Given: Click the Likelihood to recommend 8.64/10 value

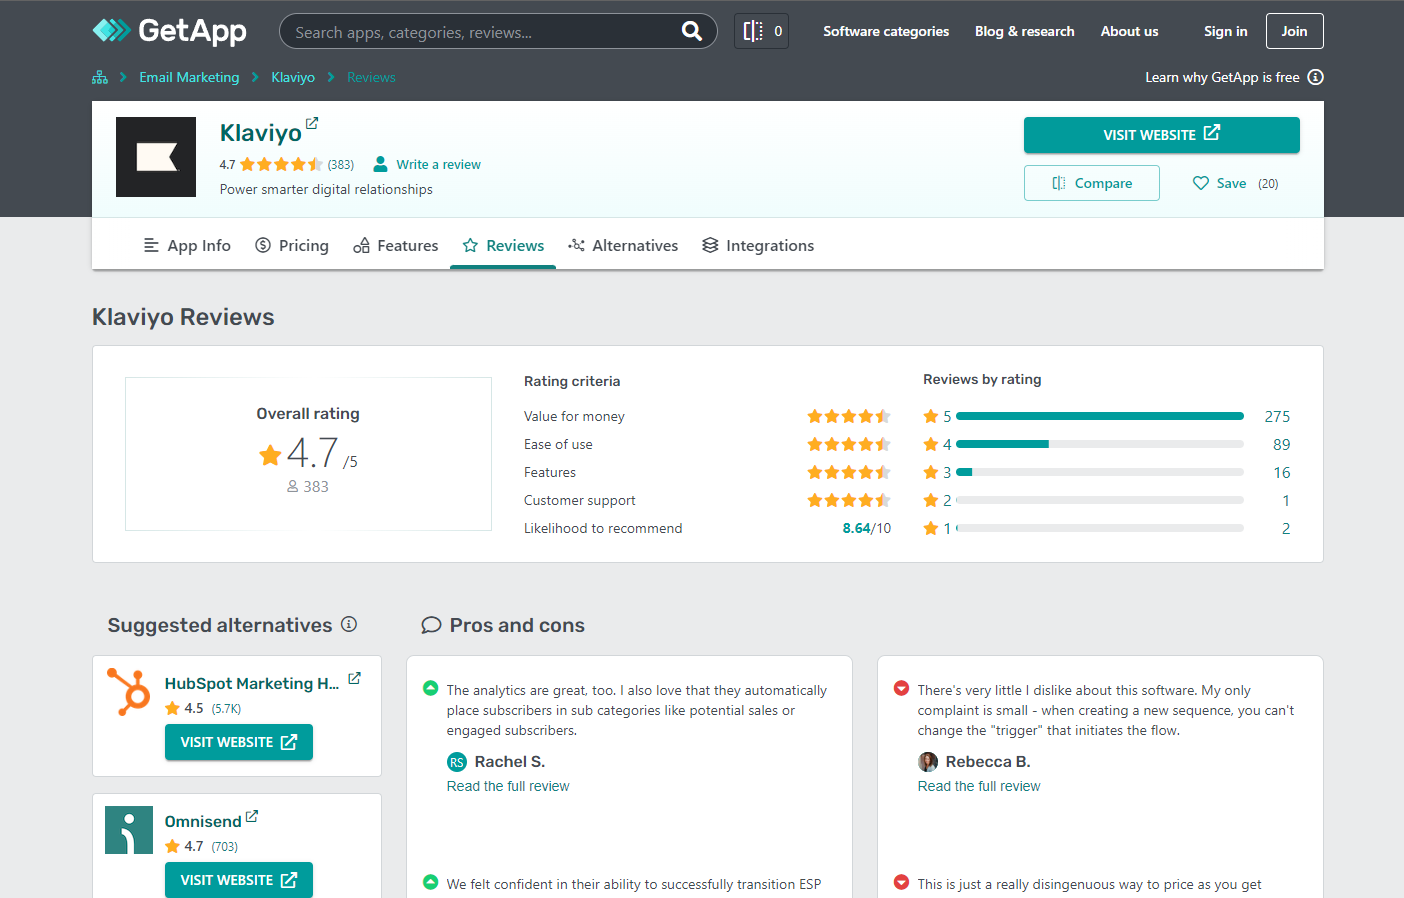Looking at the screenshot, I should (x=867, y=528).
